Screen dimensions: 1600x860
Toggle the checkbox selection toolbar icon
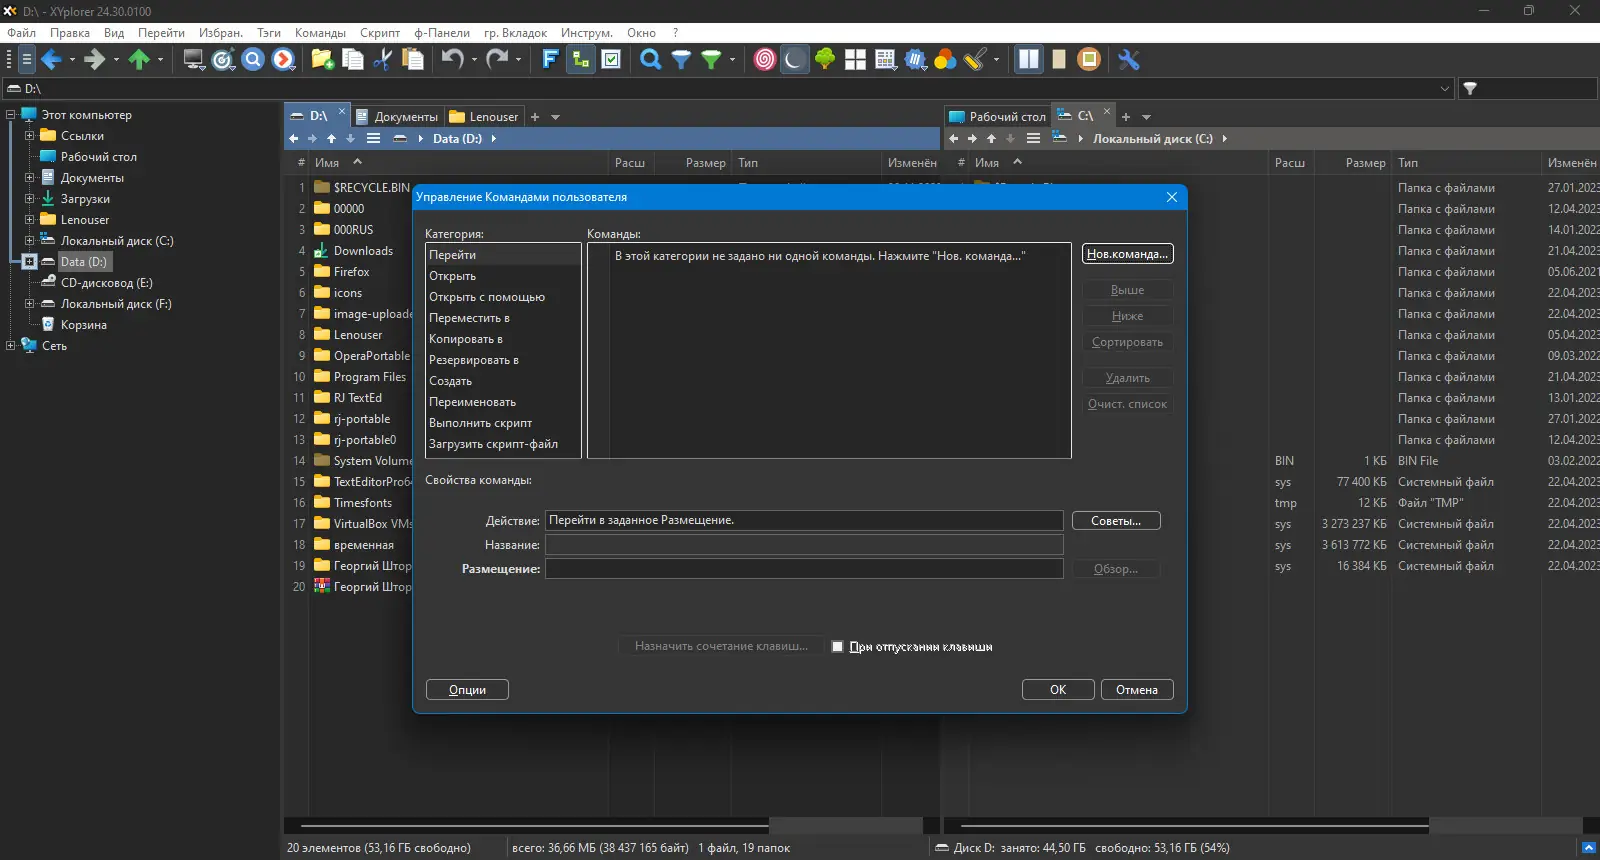[x=611, y=60]
